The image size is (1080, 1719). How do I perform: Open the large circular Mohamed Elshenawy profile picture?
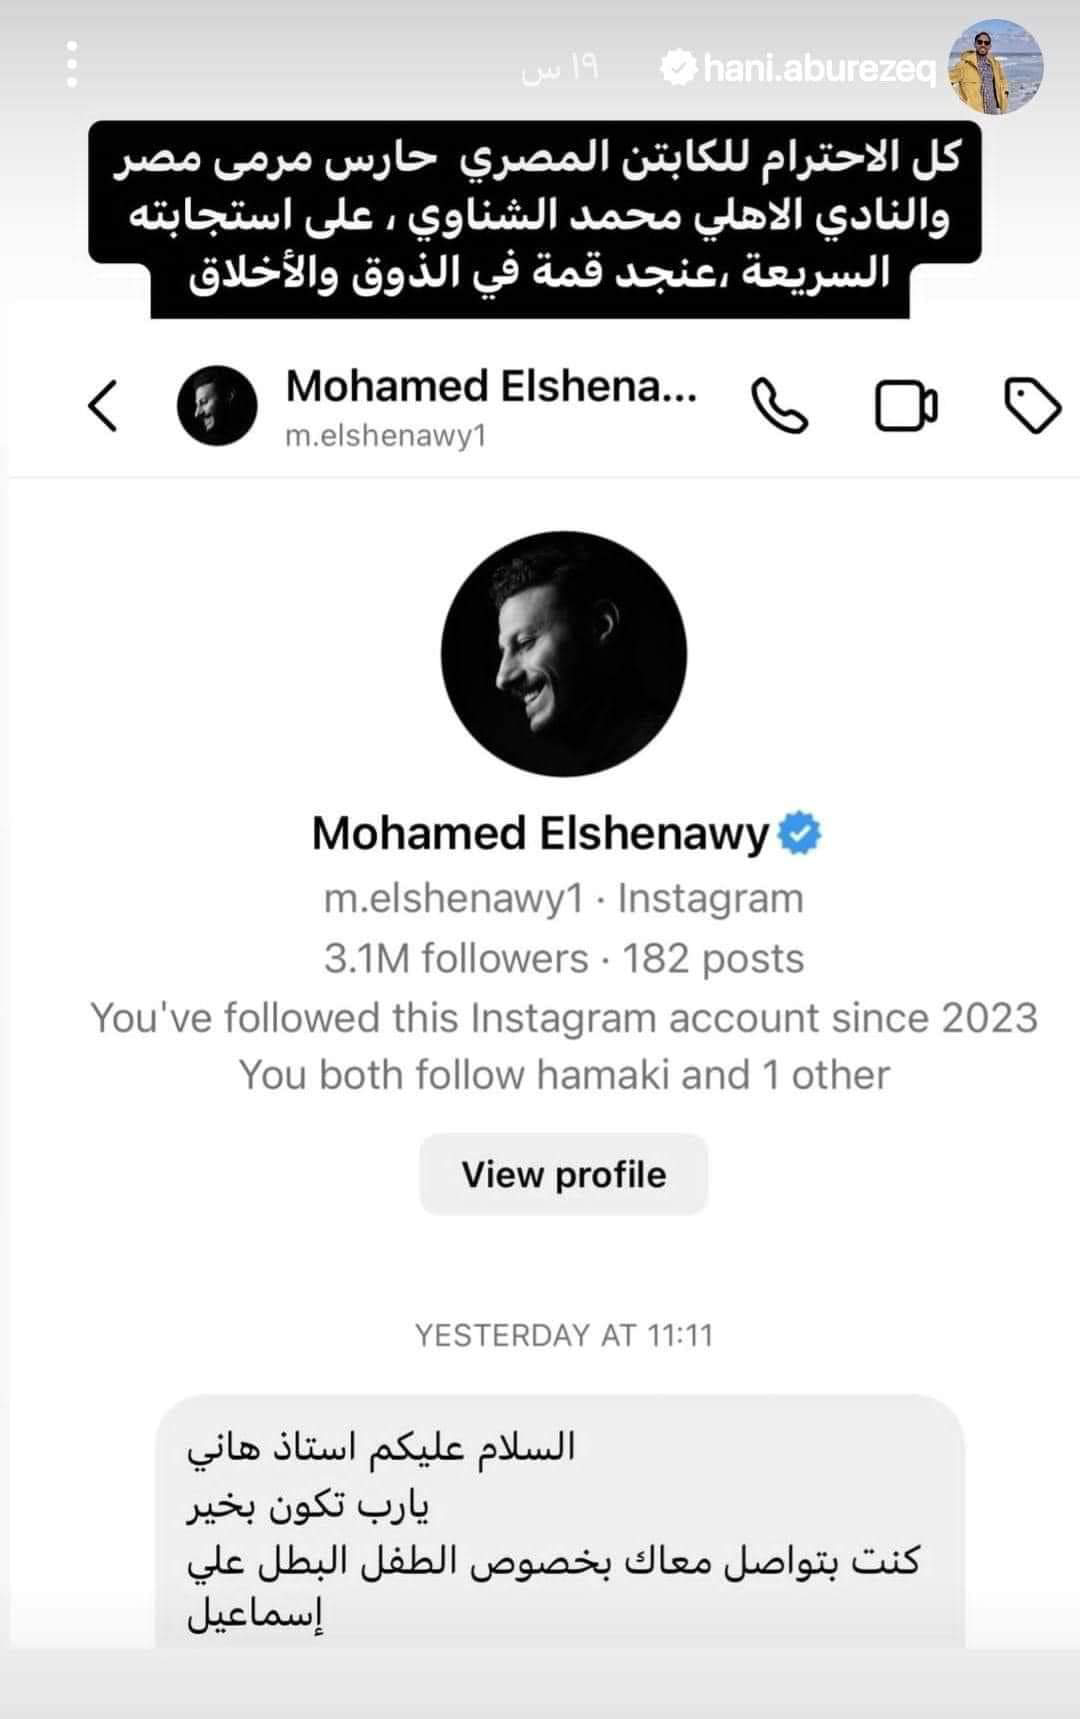point(564,654)
